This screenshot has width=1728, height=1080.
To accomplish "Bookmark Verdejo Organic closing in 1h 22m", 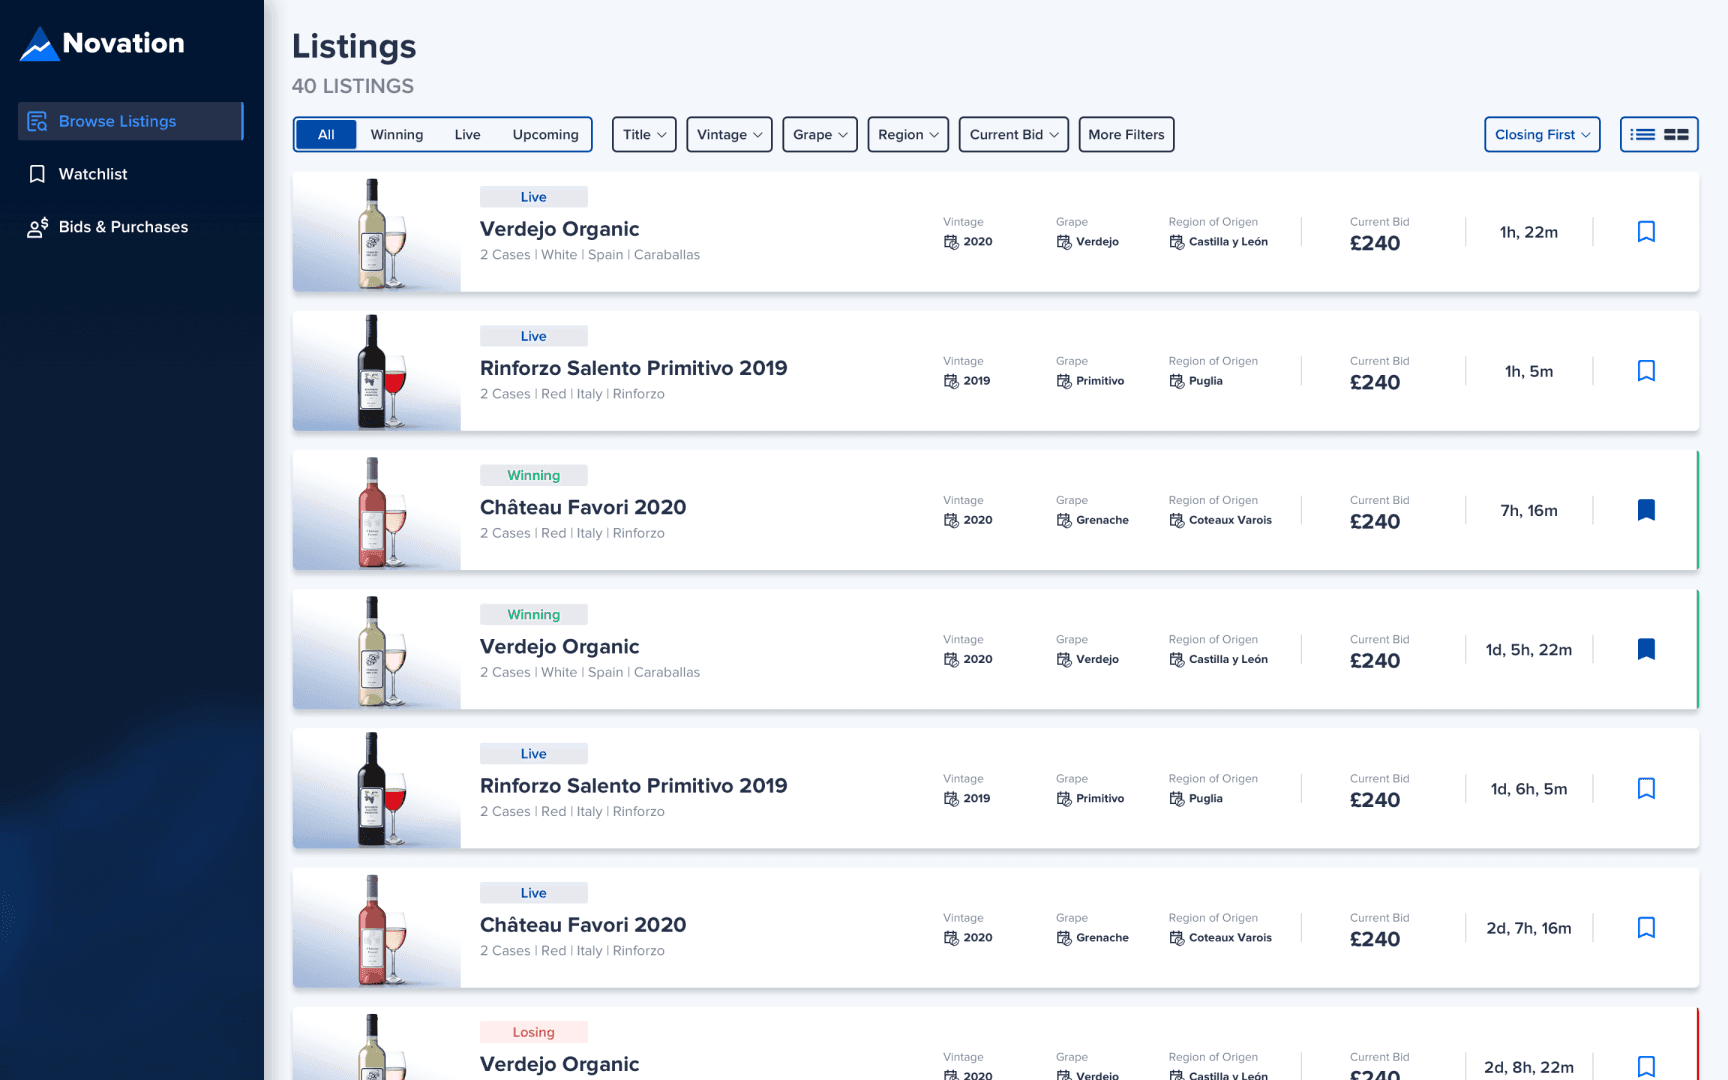I will pos(1646,232).
